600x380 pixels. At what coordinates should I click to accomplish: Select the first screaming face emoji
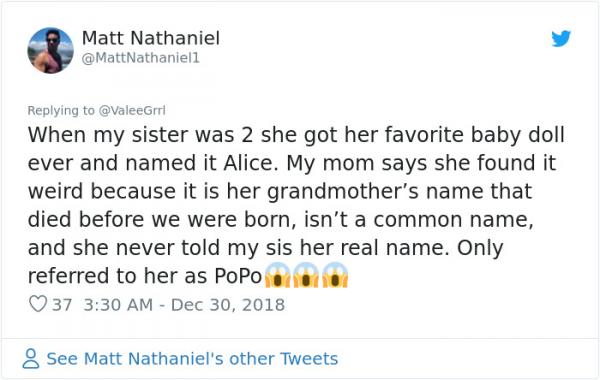[x=277, y=275]
